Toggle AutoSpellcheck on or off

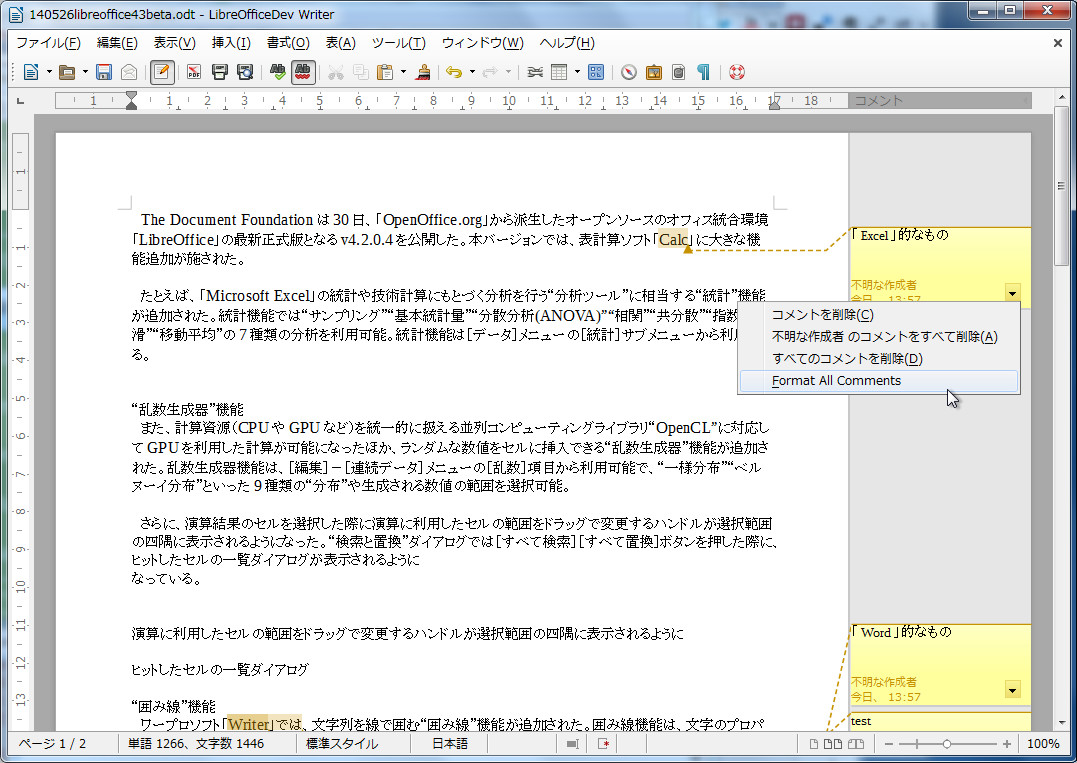(x=302, y=71)
